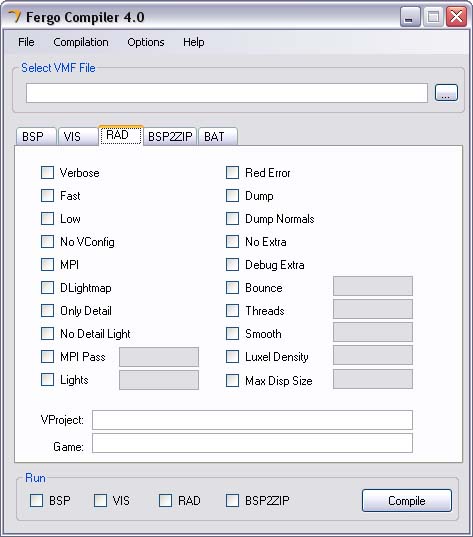
Task: Enable the Bounce checkbox
Action: tap(232, 288)
